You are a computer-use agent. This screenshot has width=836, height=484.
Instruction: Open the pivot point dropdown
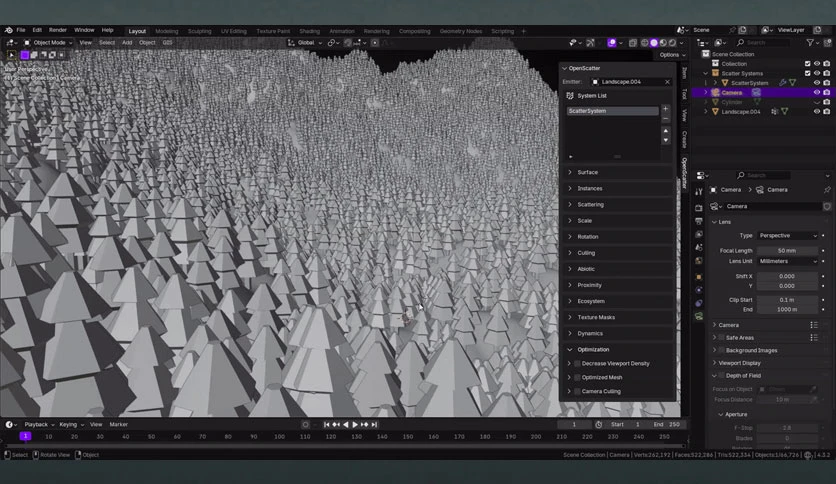pyautogui.click(x=333, y=43)
